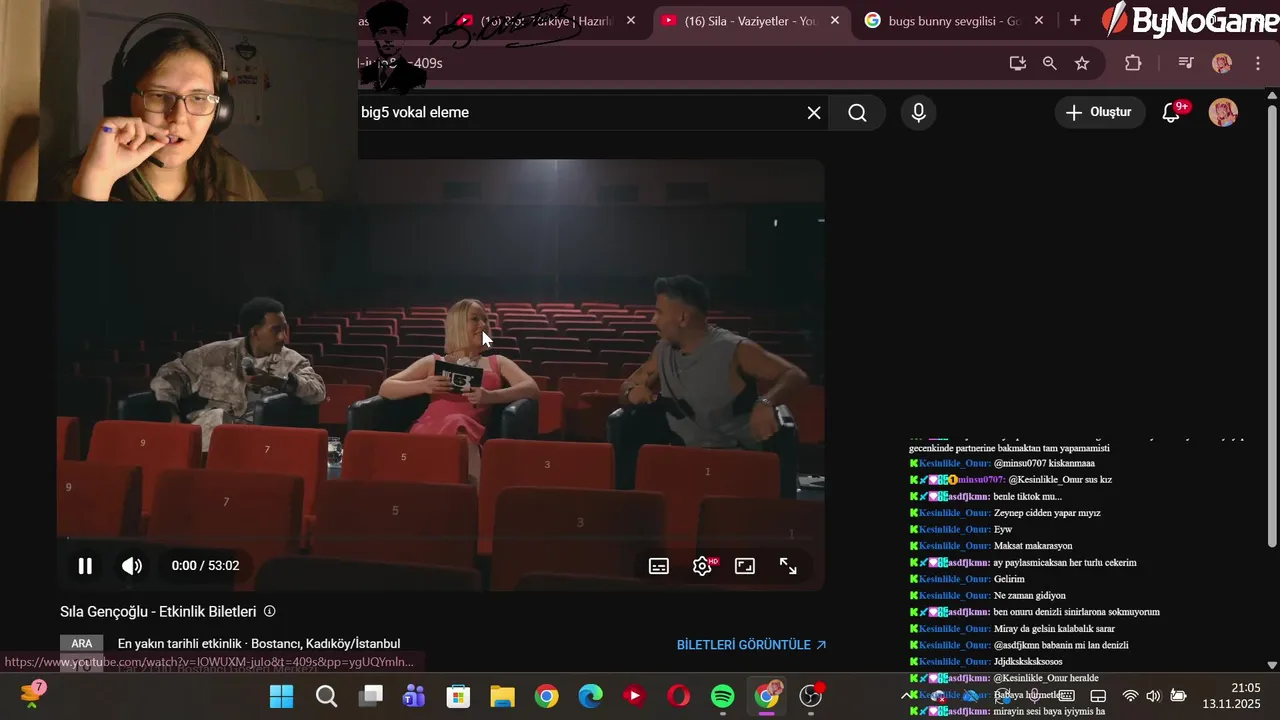Open Microsoft Edge from taskbar
This screenshot has width=1280, height=720.
coord(590,696)
